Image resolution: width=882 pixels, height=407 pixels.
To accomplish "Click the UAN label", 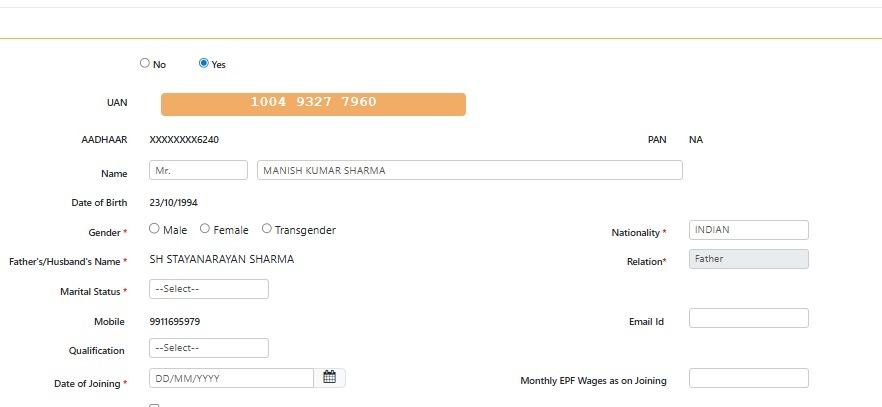I will point(117,103).
